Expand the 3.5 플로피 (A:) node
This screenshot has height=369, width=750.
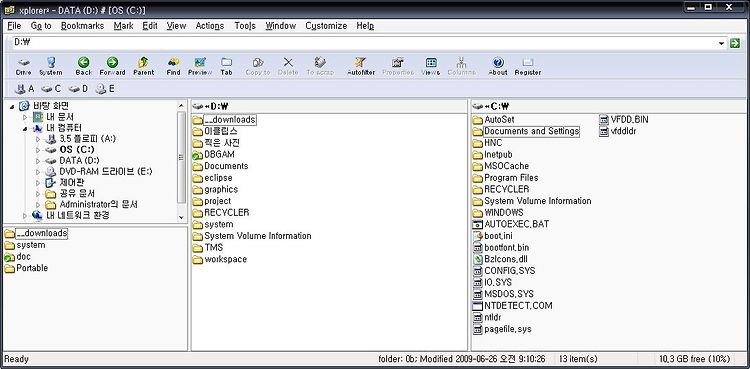[x=38, y=139]
